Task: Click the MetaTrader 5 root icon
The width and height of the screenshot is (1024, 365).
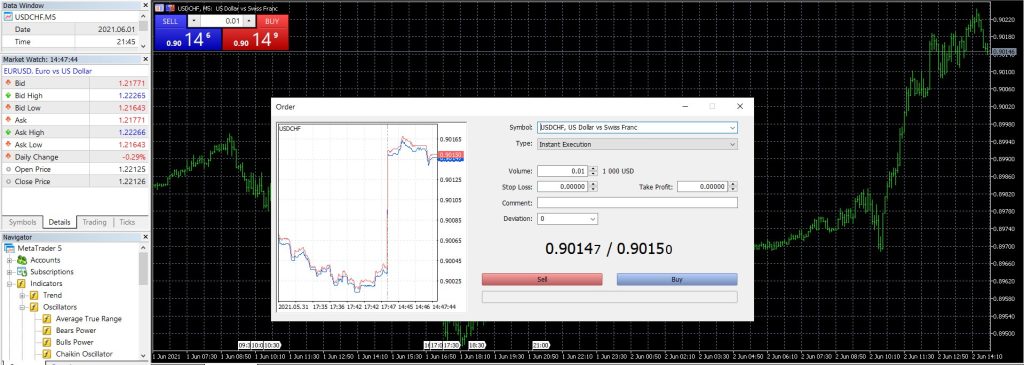Action: tap(9, 248)
